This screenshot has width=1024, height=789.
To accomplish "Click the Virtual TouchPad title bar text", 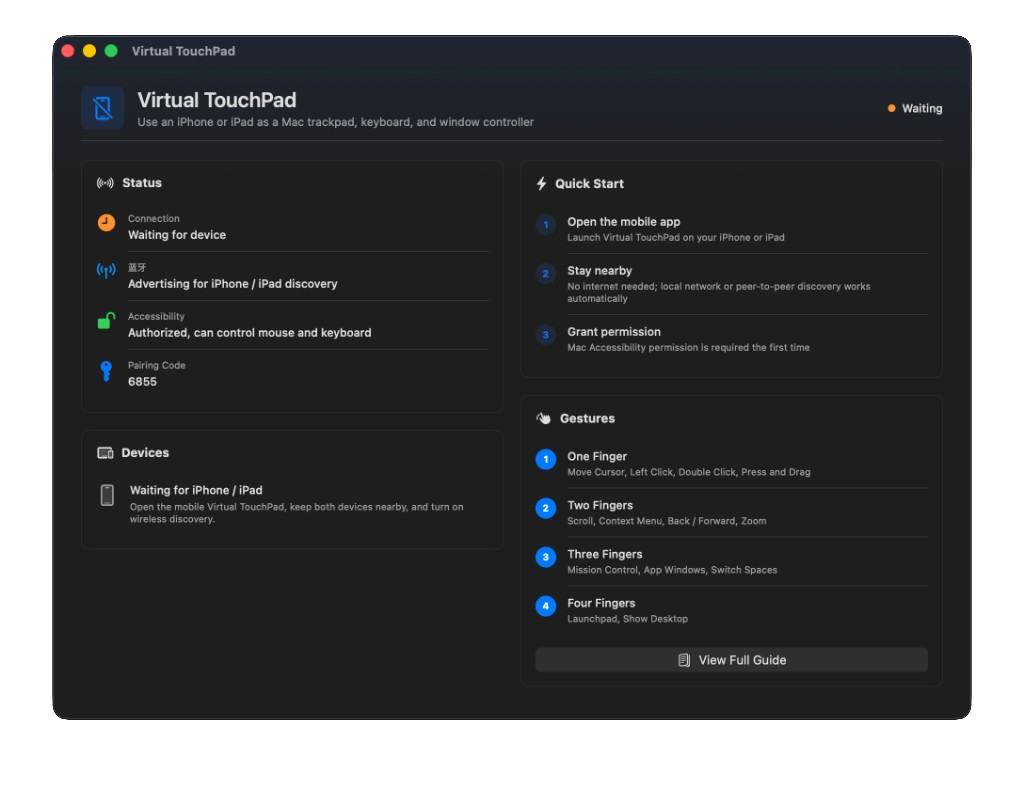I will click(x=184, y=51).
